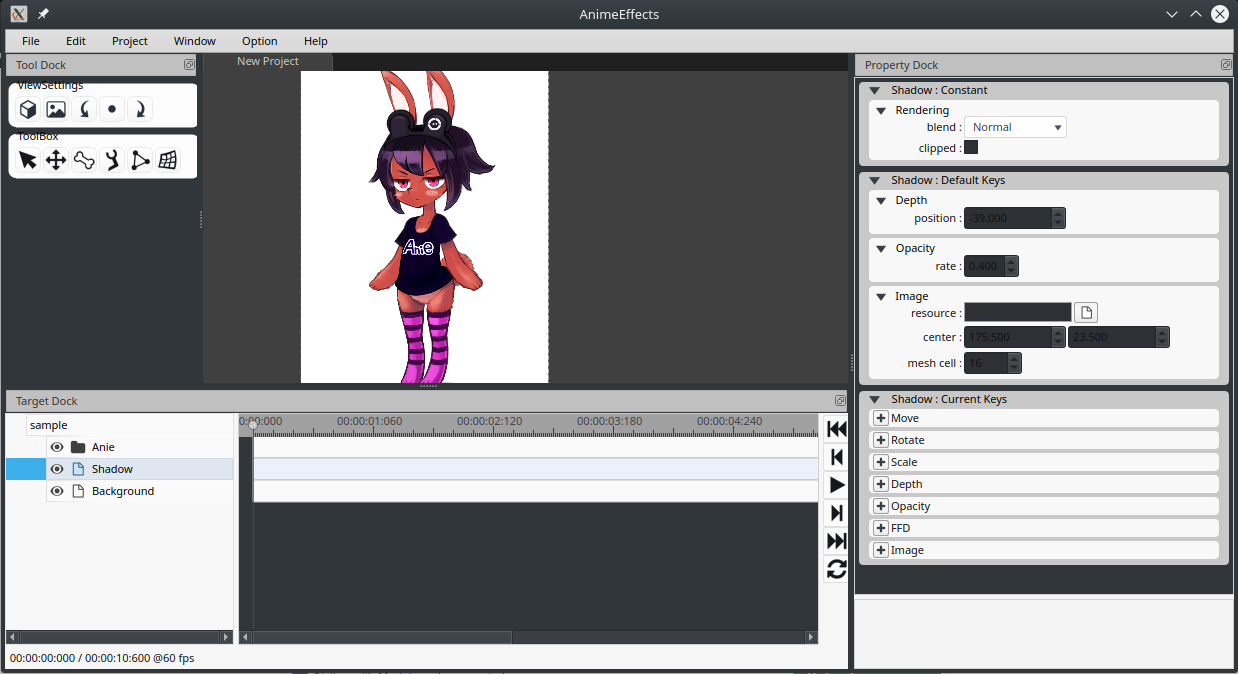Reset canvas rotation with the dot icon
1238x674 pixels.
point(112,109)
